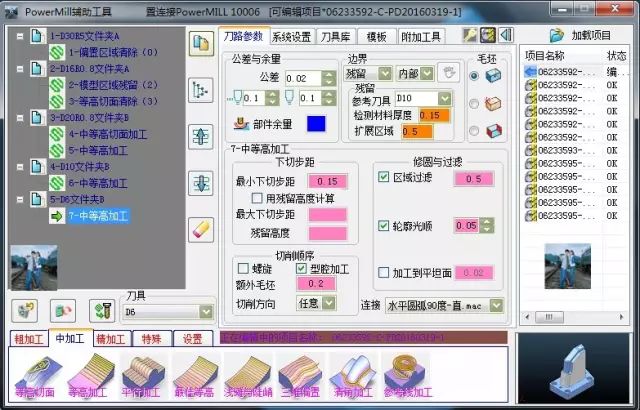Click the second icon in bottom-left row
Viewport: 640px width, 410px height.
click(x=63, y=311)
